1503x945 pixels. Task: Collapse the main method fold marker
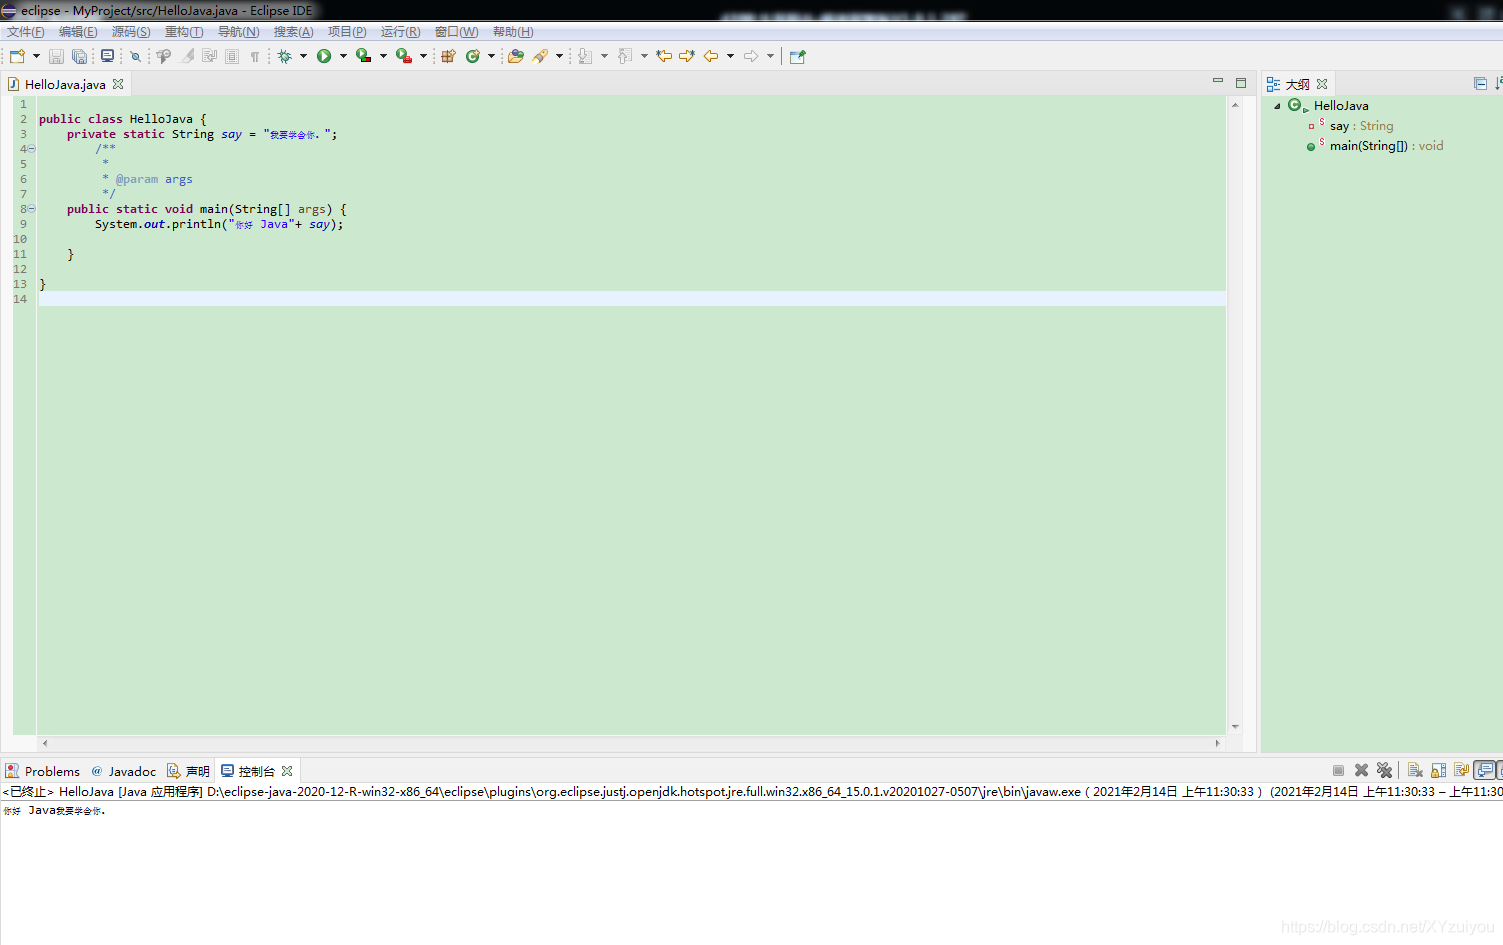[31, 209]
